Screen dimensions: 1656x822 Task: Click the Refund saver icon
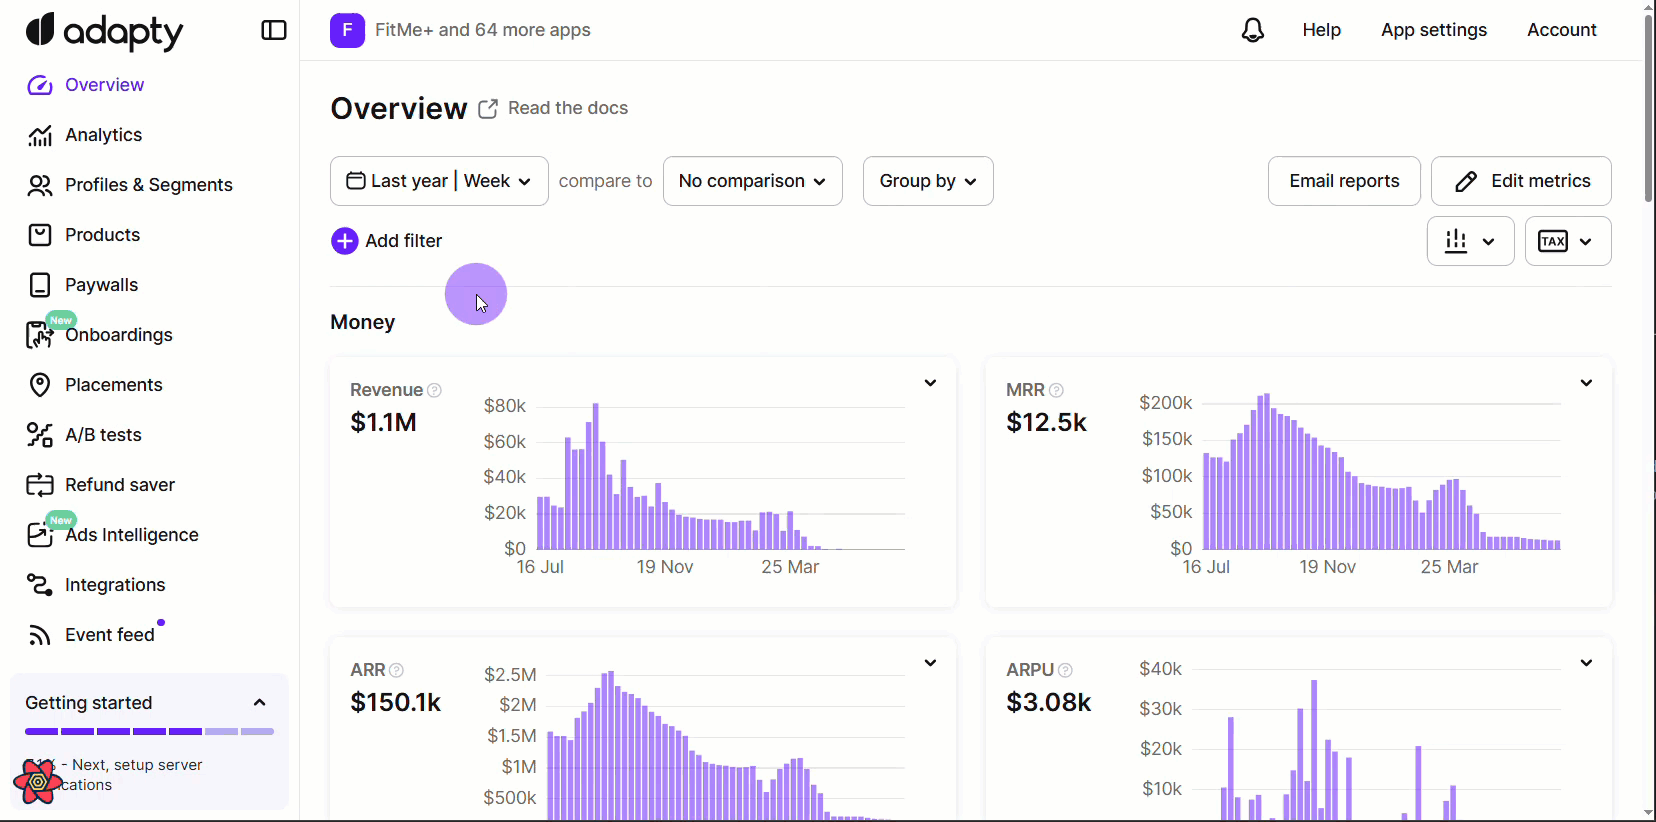point(40,485)
